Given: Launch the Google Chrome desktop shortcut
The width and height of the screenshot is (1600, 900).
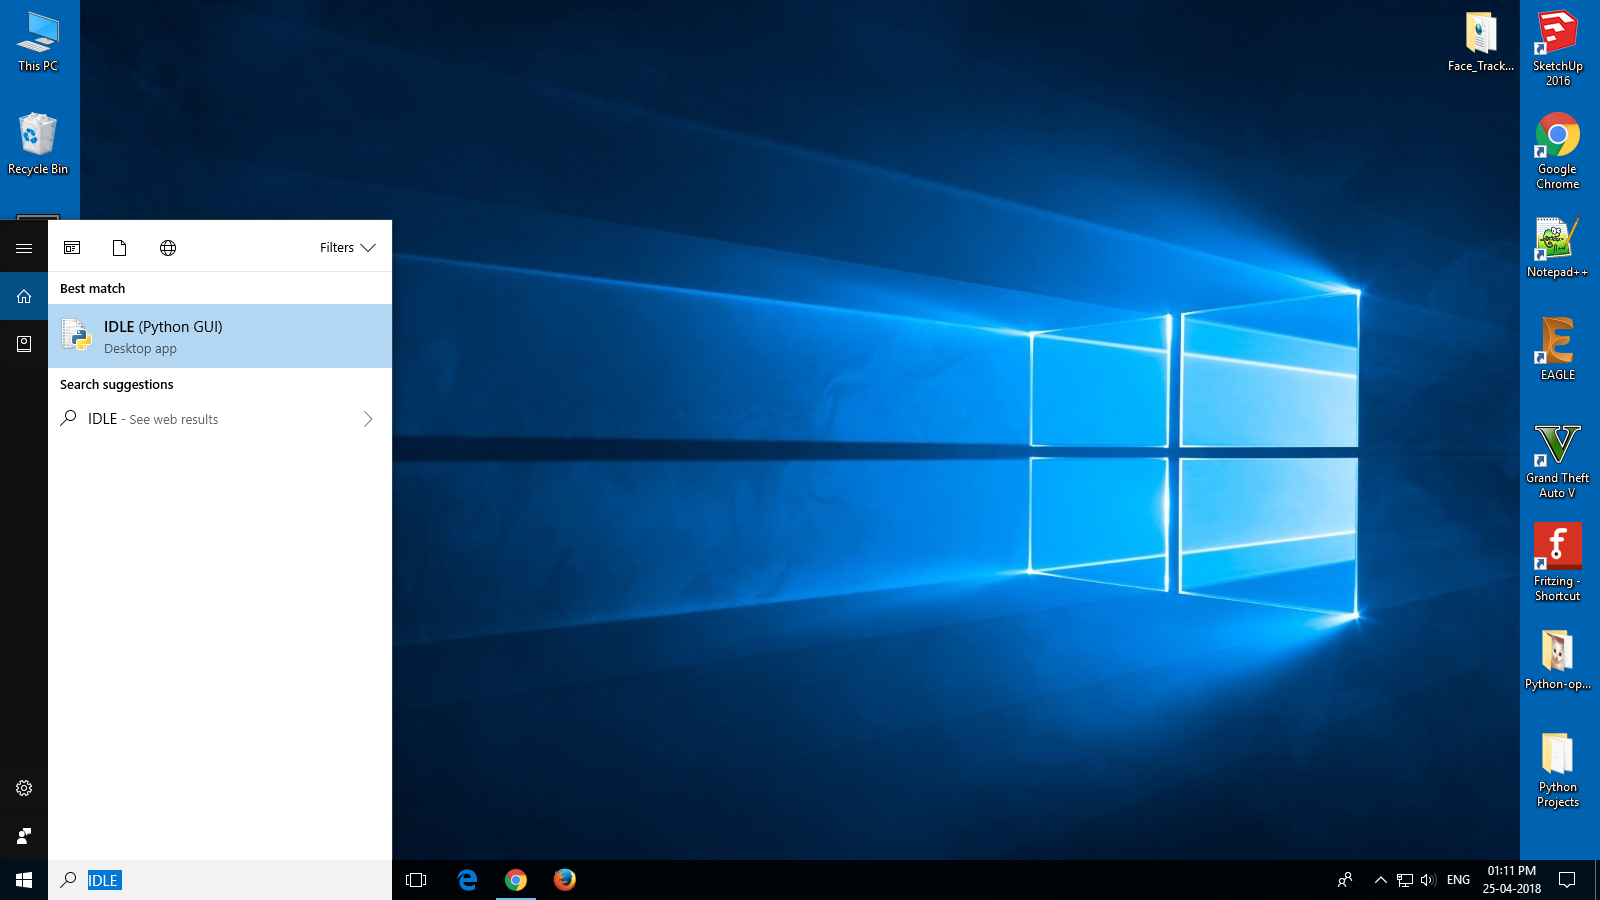Looking at the screenshot, I should [1558, 151].
